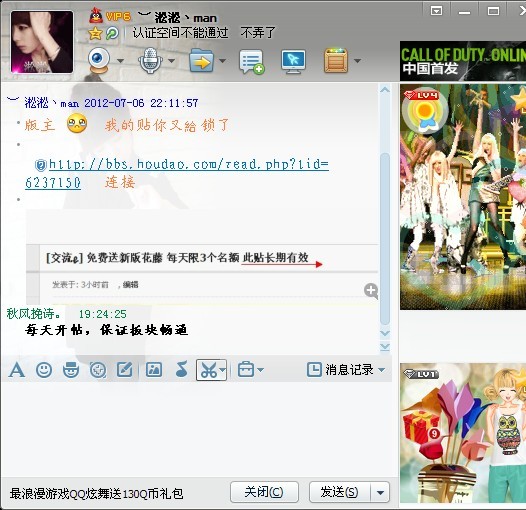Click the 发送(S) send button
Image resolution: width=526 pixels, height=510 pixels.
click(x=340, y=492)
